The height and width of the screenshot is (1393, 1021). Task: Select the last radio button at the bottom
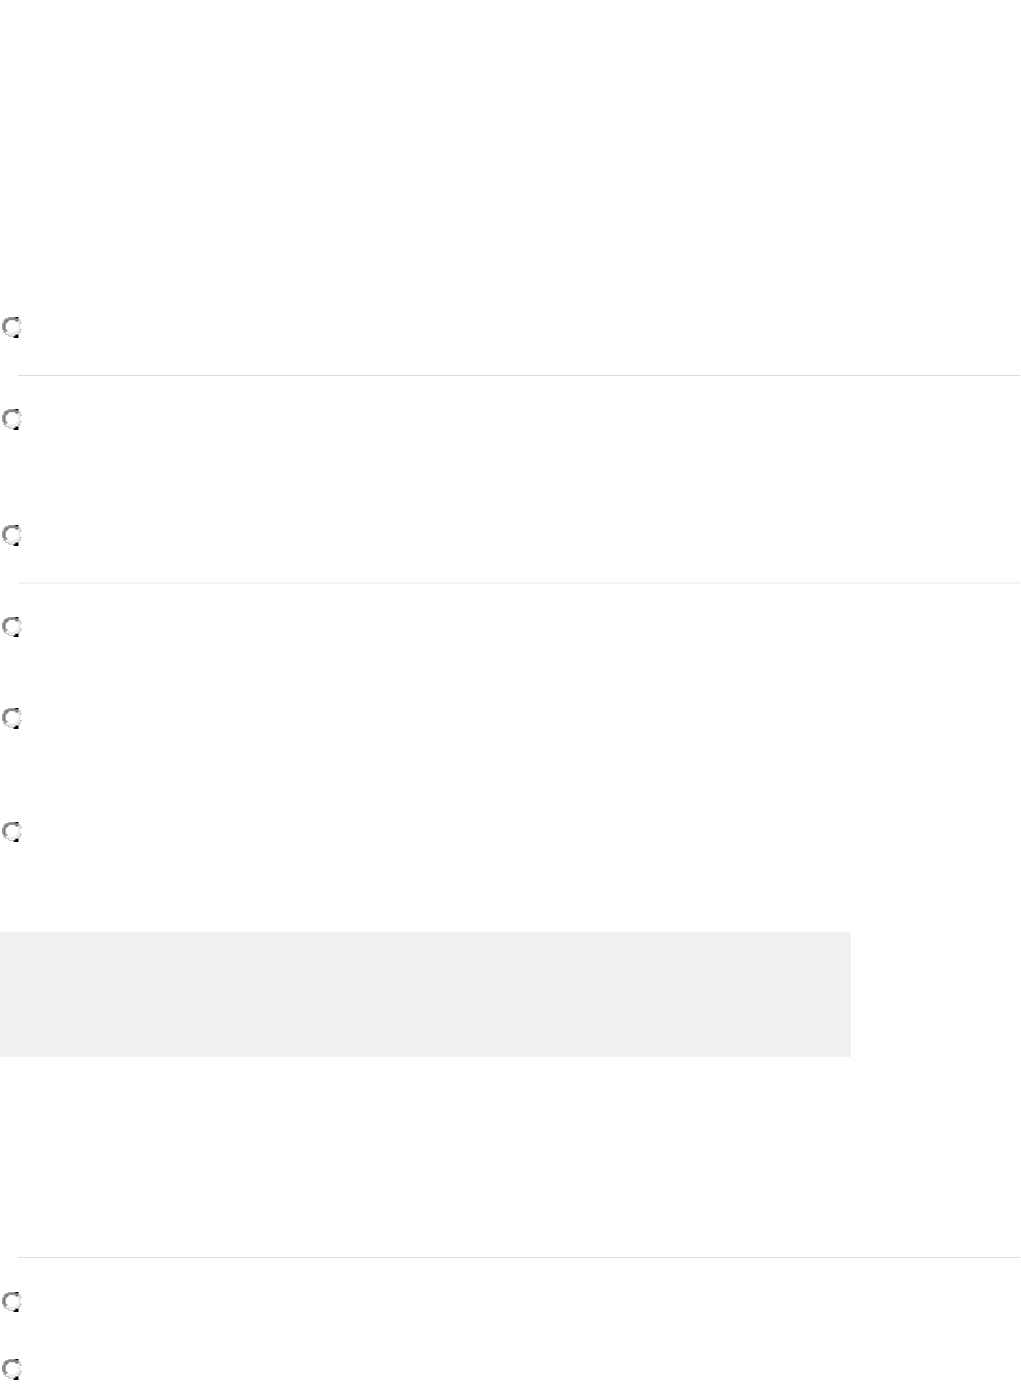click(x=12, y=1369)
